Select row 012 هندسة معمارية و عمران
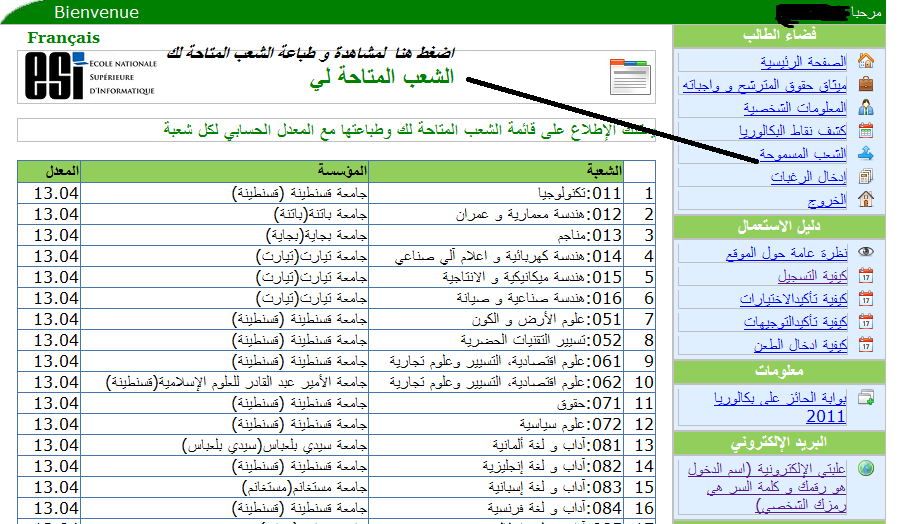This screenshot has width=906, height=524. (336, 214)
